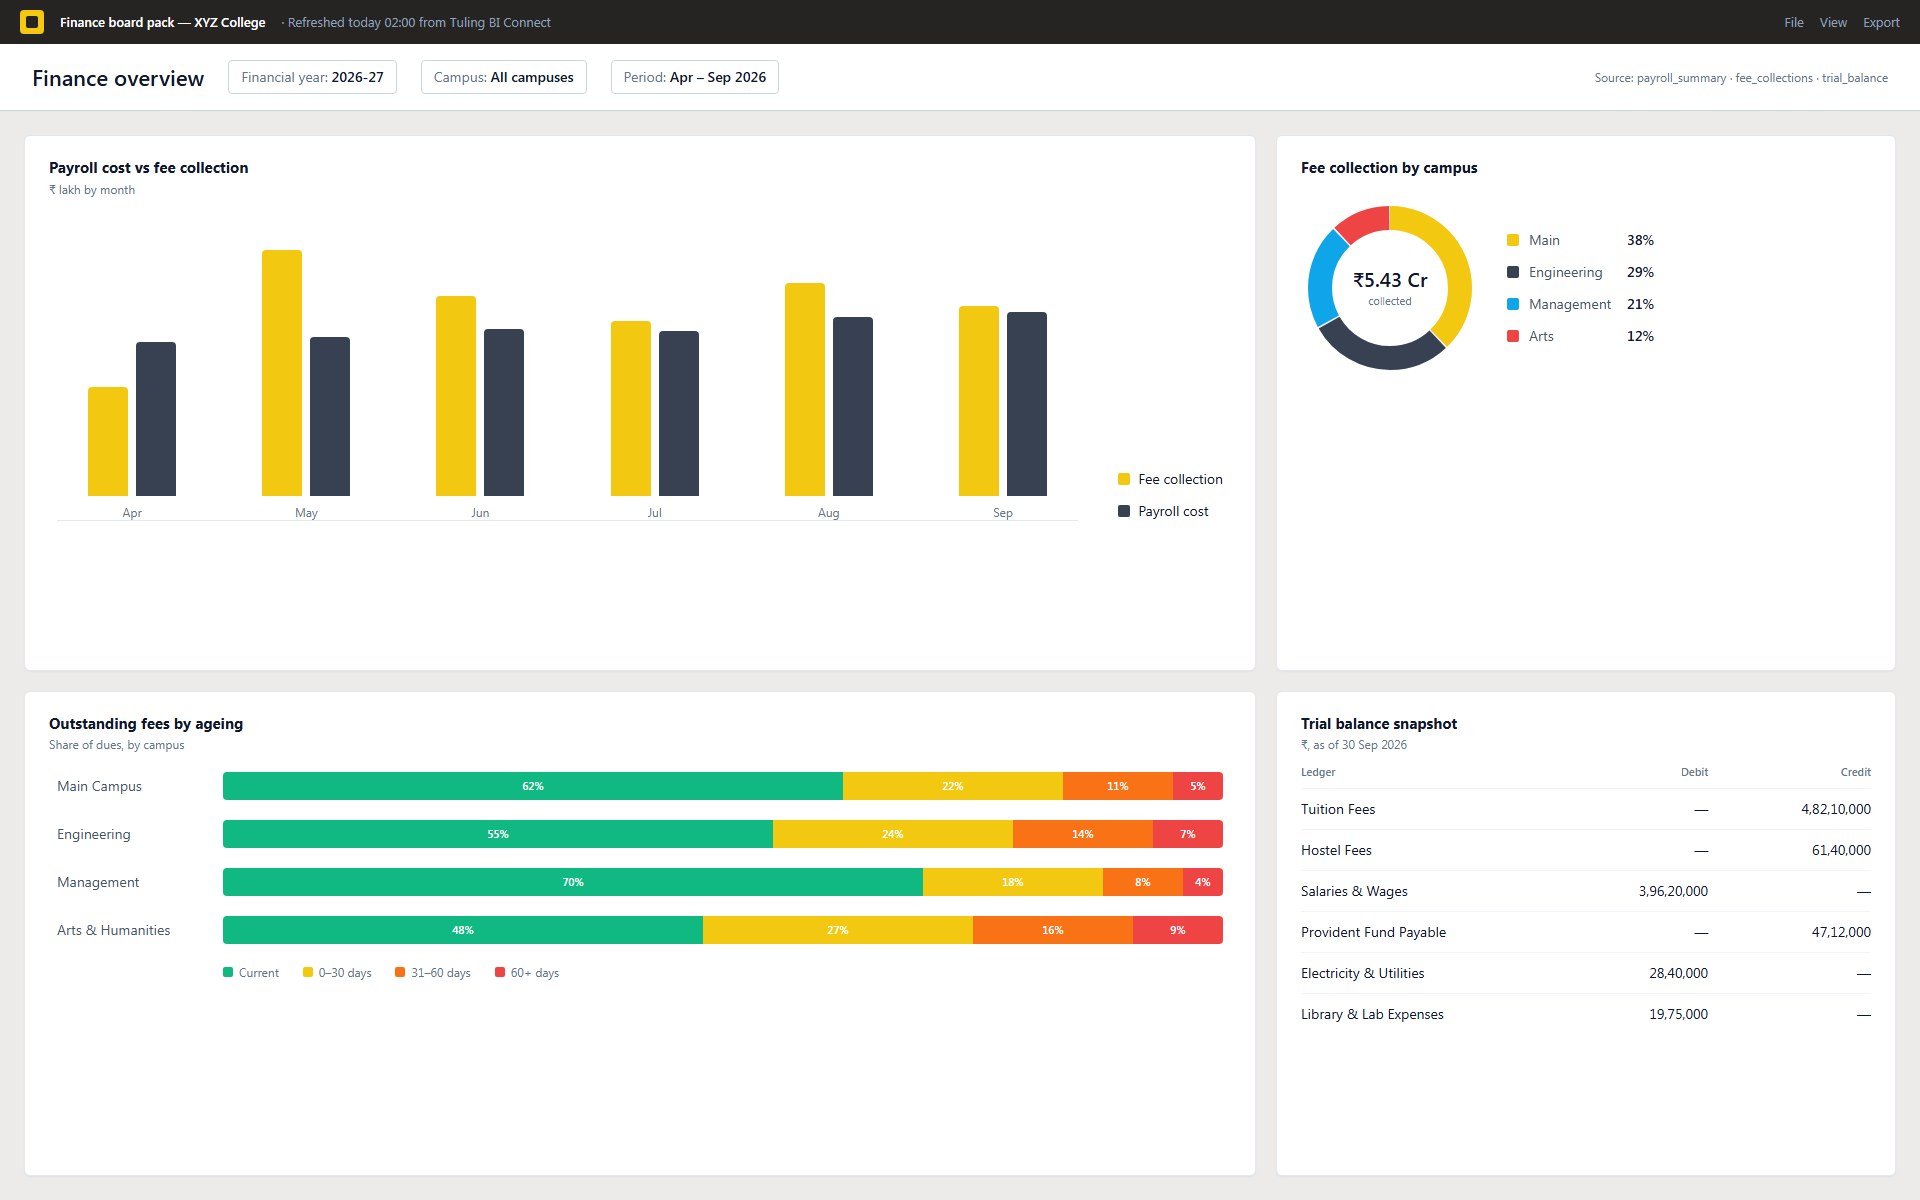Viewport: 1920px width, 1200px height.
Task: Click the 60+ days legend item
Action: tap(527, 972)
